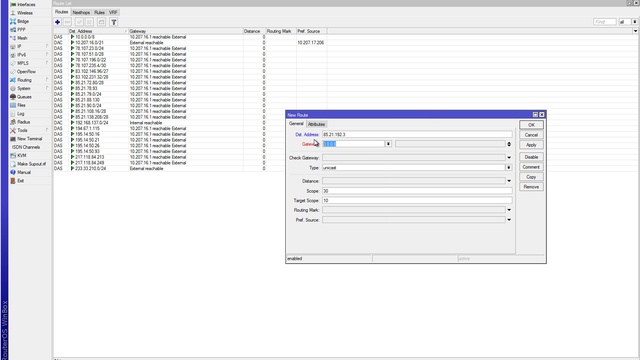Click Comment button in New Route dialog
Viewport: 640px width, 360px height.
click(x=531, y=167)
